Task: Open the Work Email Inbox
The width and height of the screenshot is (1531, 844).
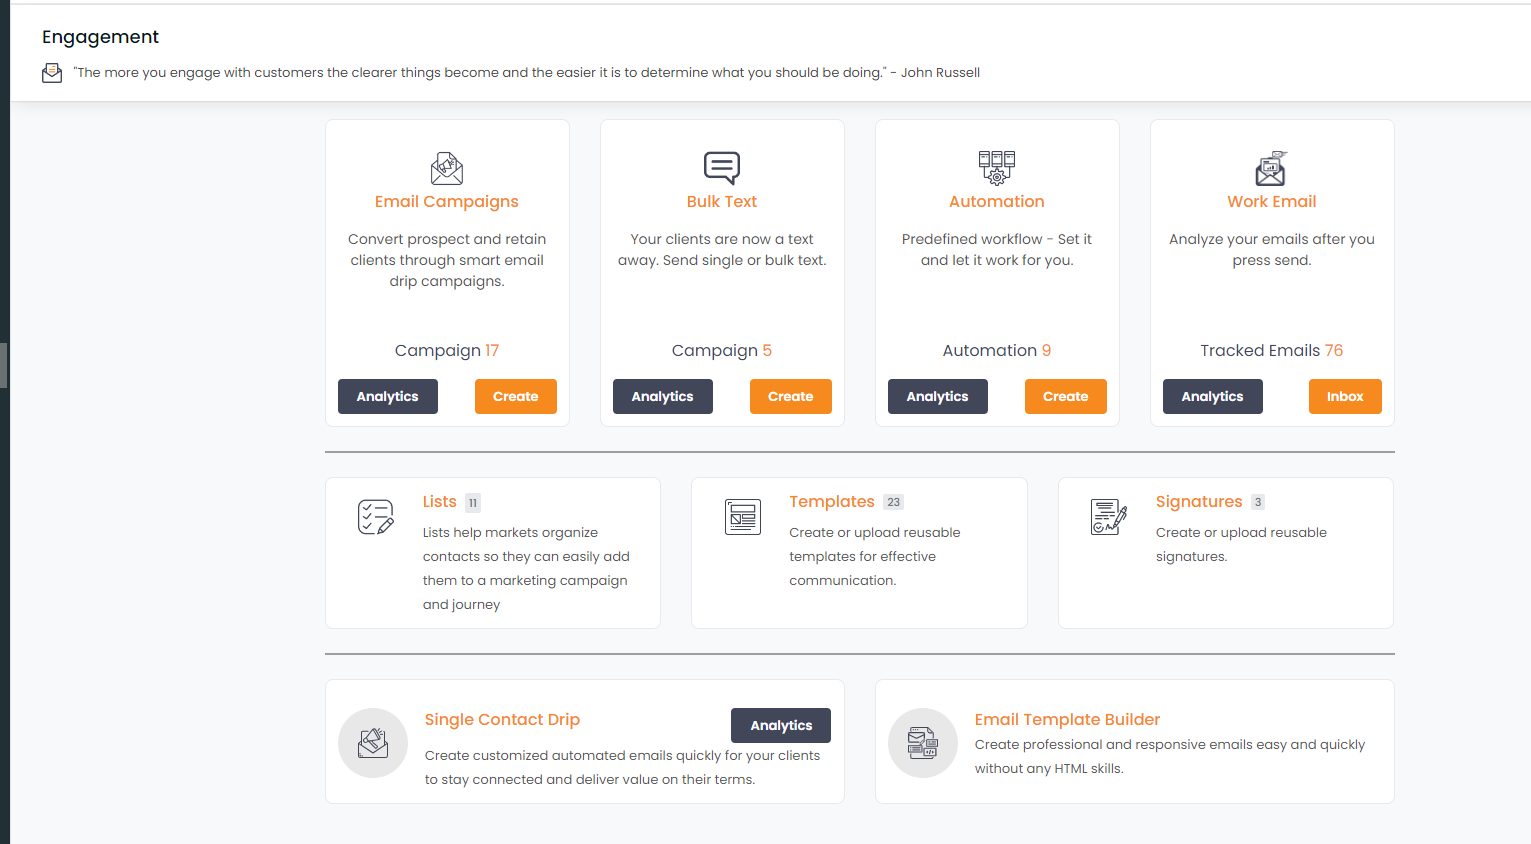Action: pos(1345,396)
